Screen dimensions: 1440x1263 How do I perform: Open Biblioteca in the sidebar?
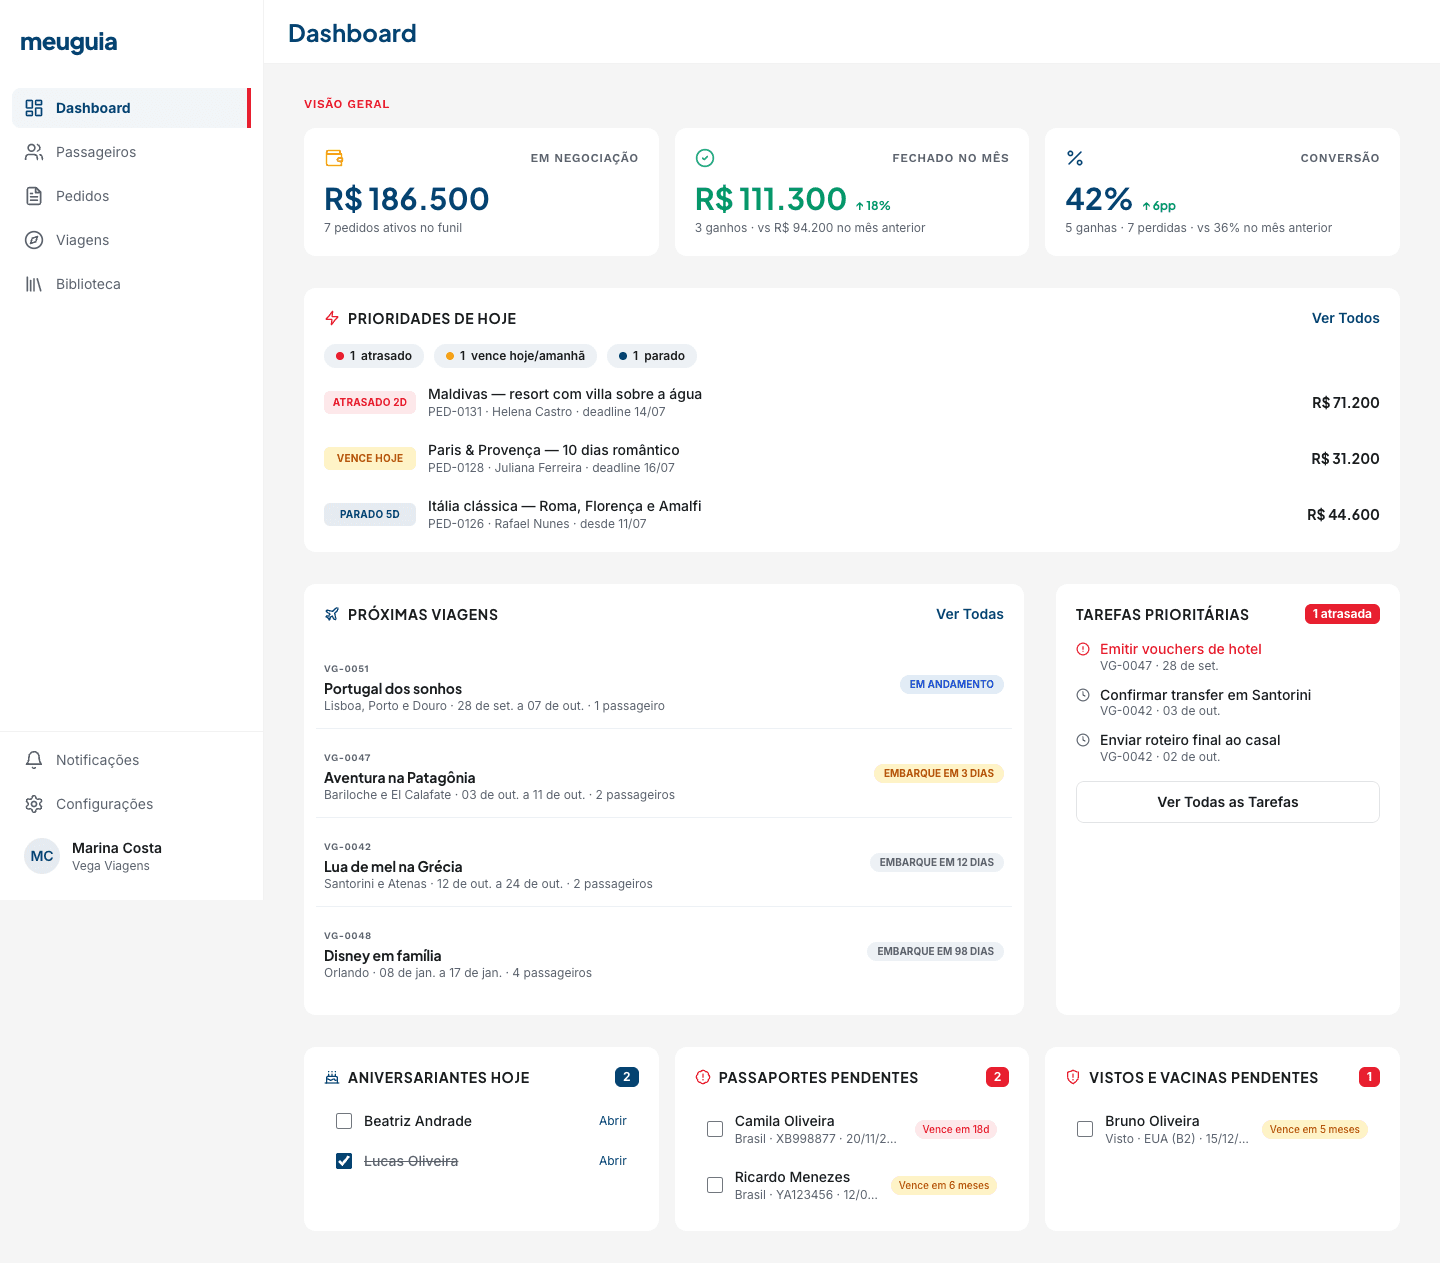(x=131, y=284)
